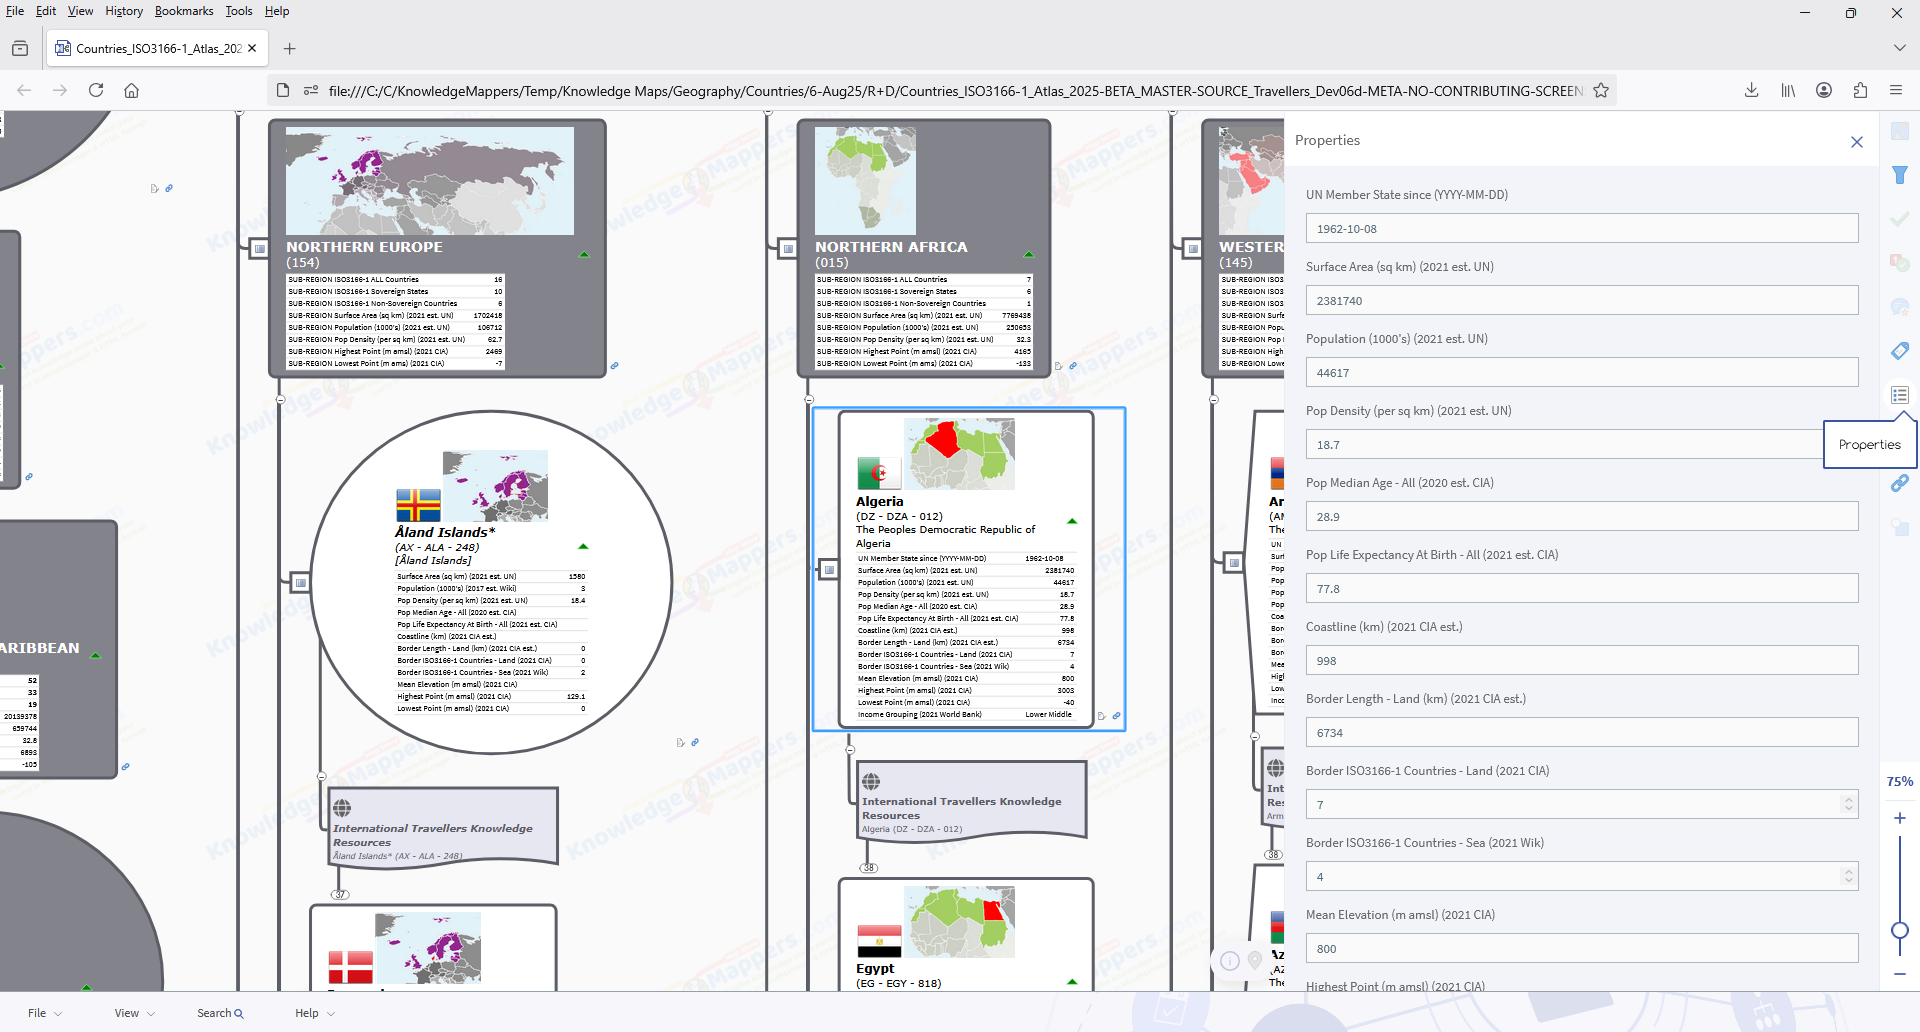
Task: Toggle the Åland Islands topic collapse box
Action: click(300, 582)
